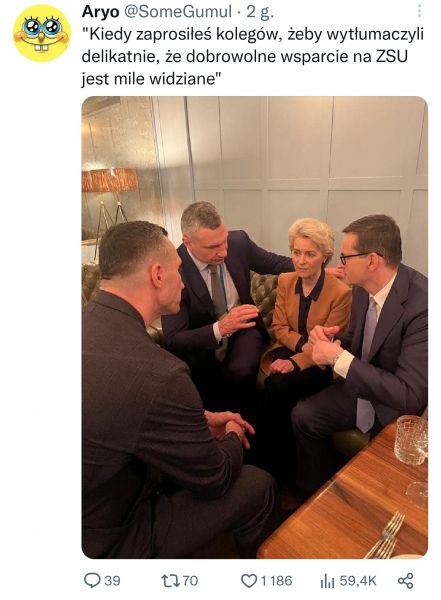The height and width of the screenshot is (600, 441).
Task: Open the @SomeGumul handle link
Action: tap(178, 12)
